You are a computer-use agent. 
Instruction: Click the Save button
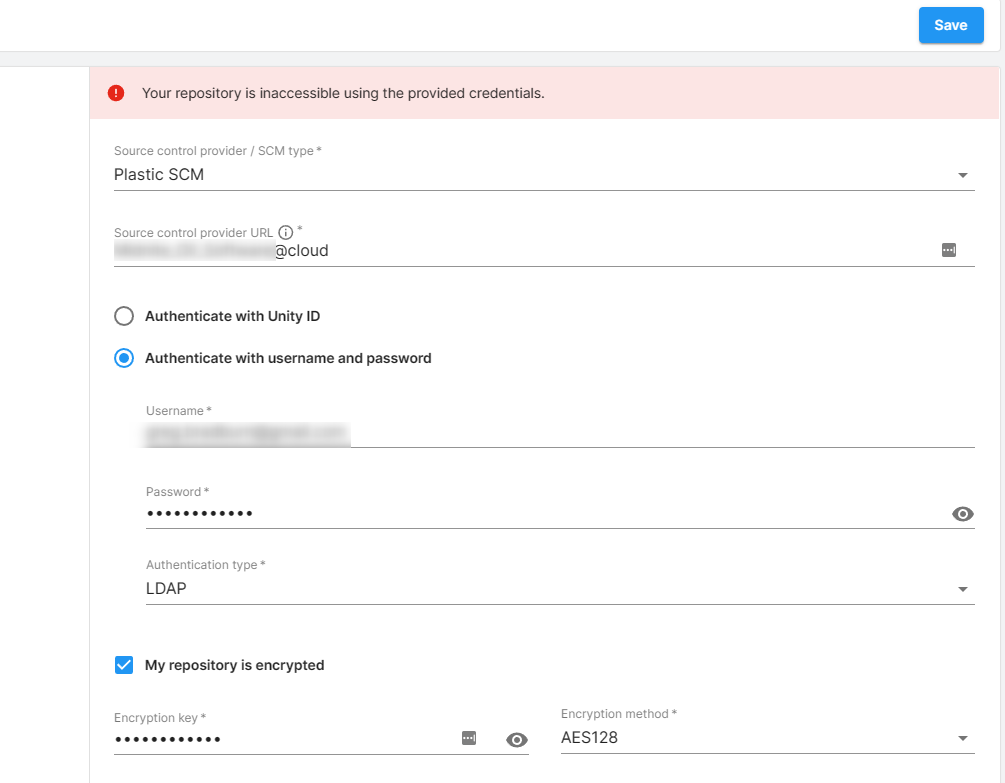(x=950, y=25)
